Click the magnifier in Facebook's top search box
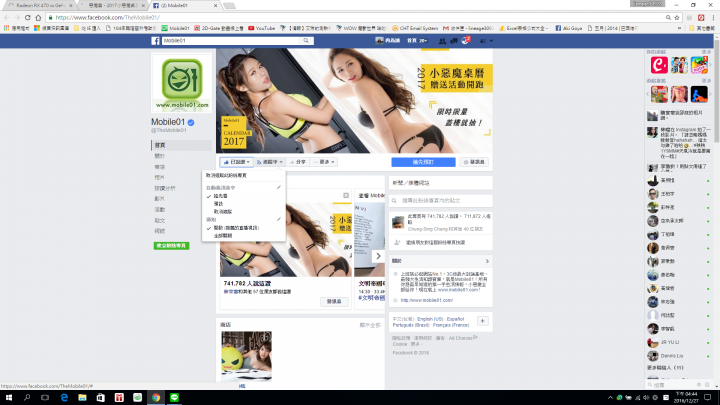 click(306, 41)
